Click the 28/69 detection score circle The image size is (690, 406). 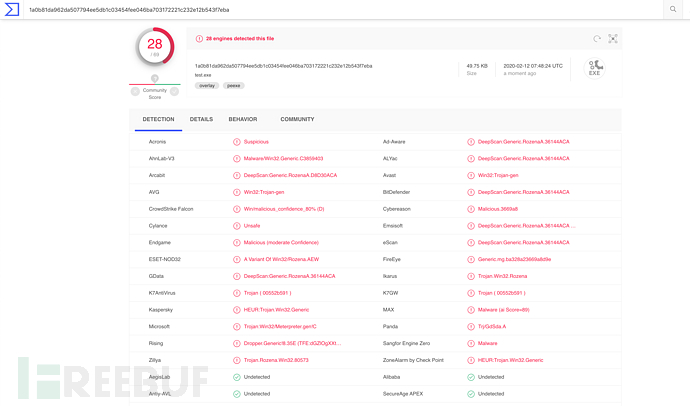pos(155,47)
